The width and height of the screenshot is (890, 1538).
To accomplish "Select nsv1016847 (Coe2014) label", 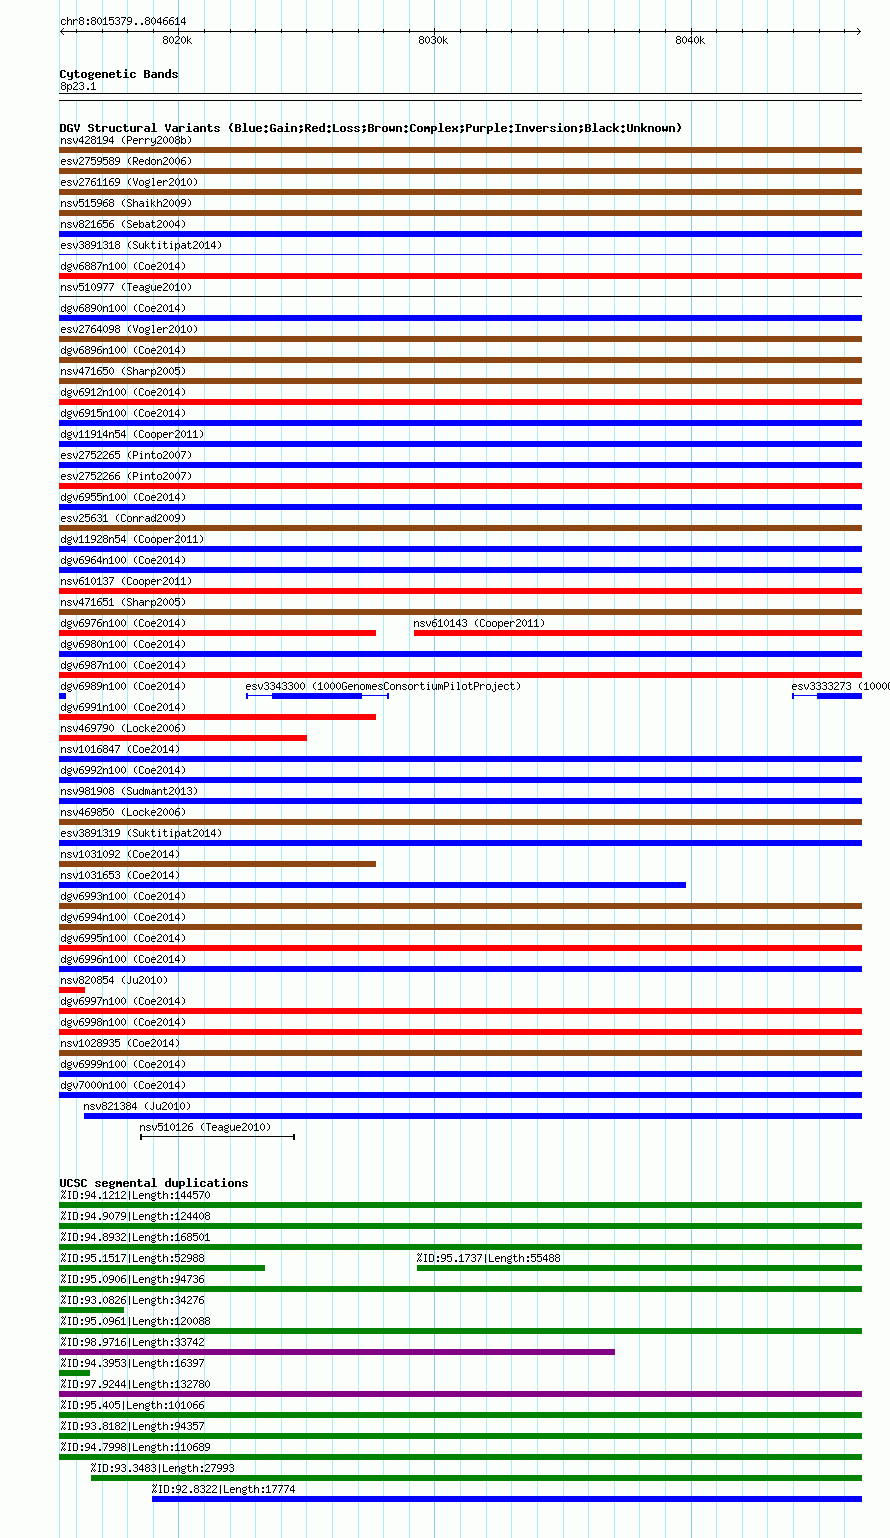I will coord(120,749).
